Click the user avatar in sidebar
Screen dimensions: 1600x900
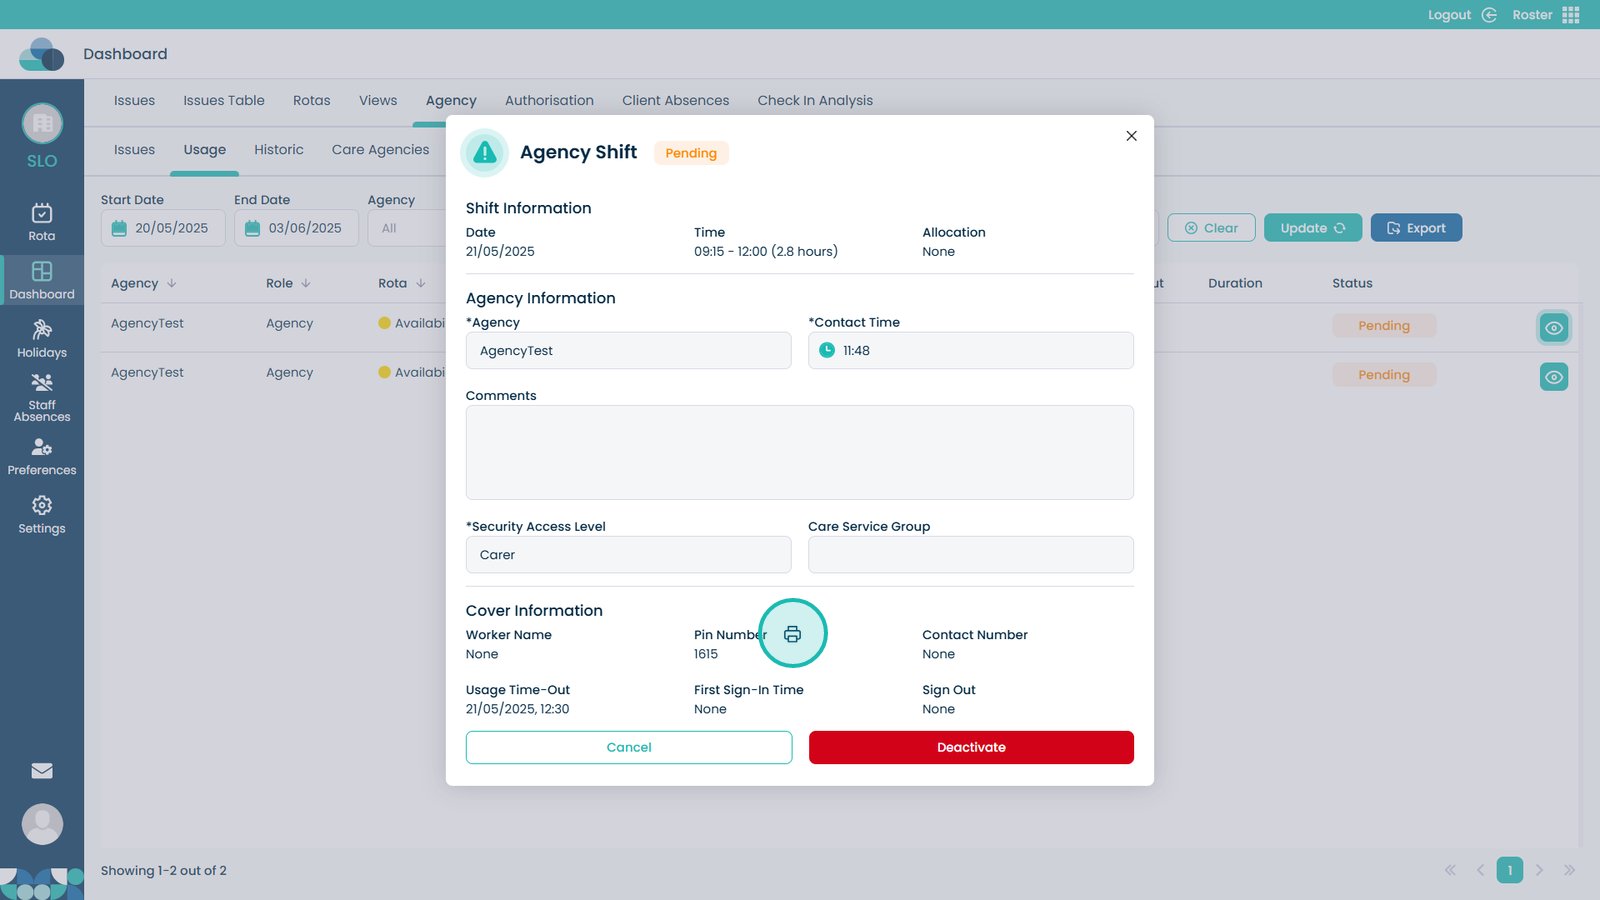42,824
